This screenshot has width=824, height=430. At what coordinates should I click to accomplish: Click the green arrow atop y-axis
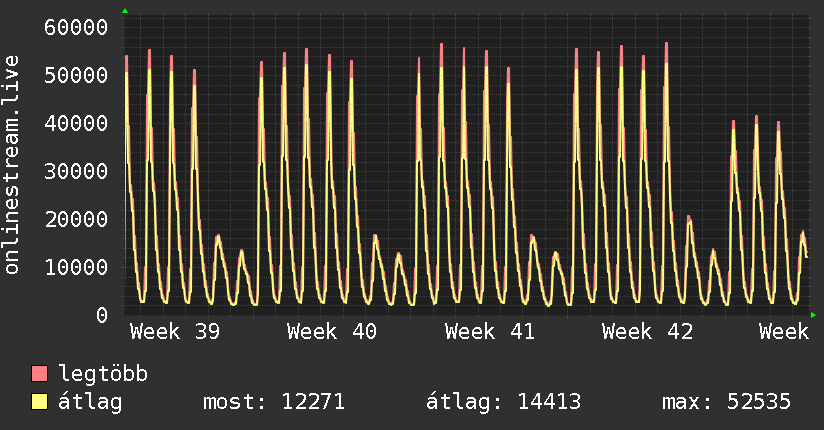pos(125,11)
